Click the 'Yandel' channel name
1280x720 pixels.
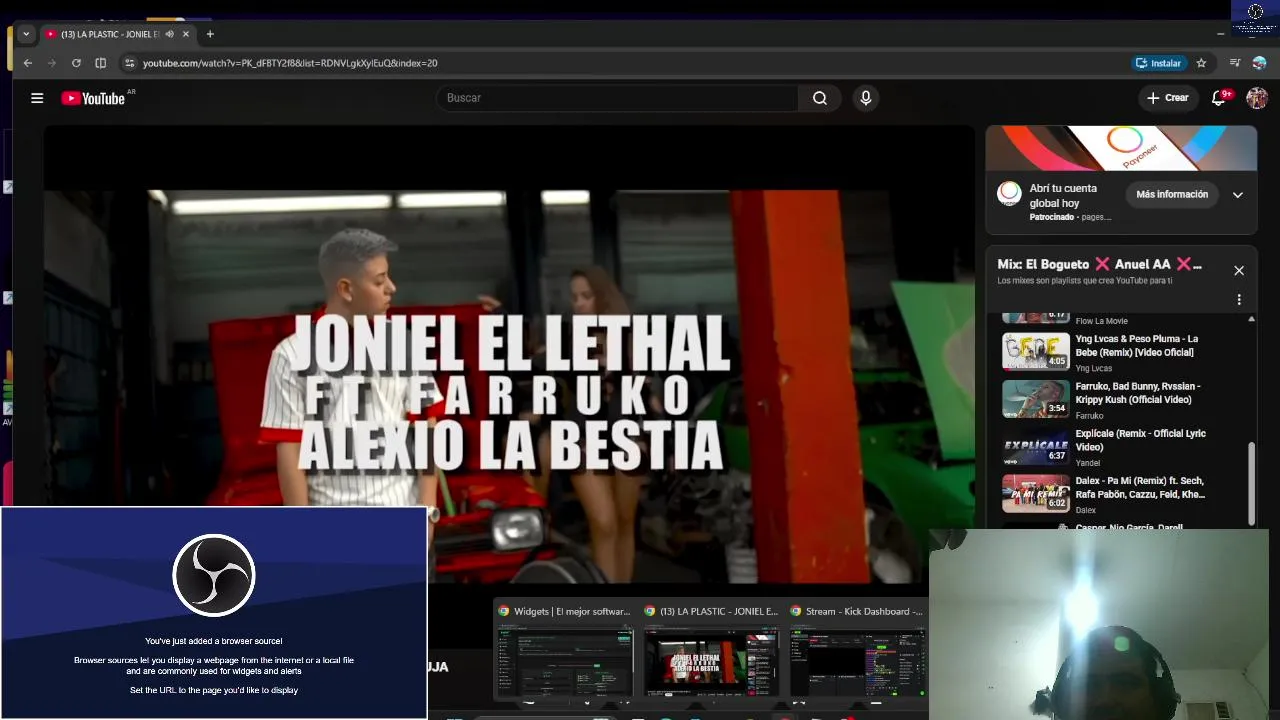(x=1088, y=463)
